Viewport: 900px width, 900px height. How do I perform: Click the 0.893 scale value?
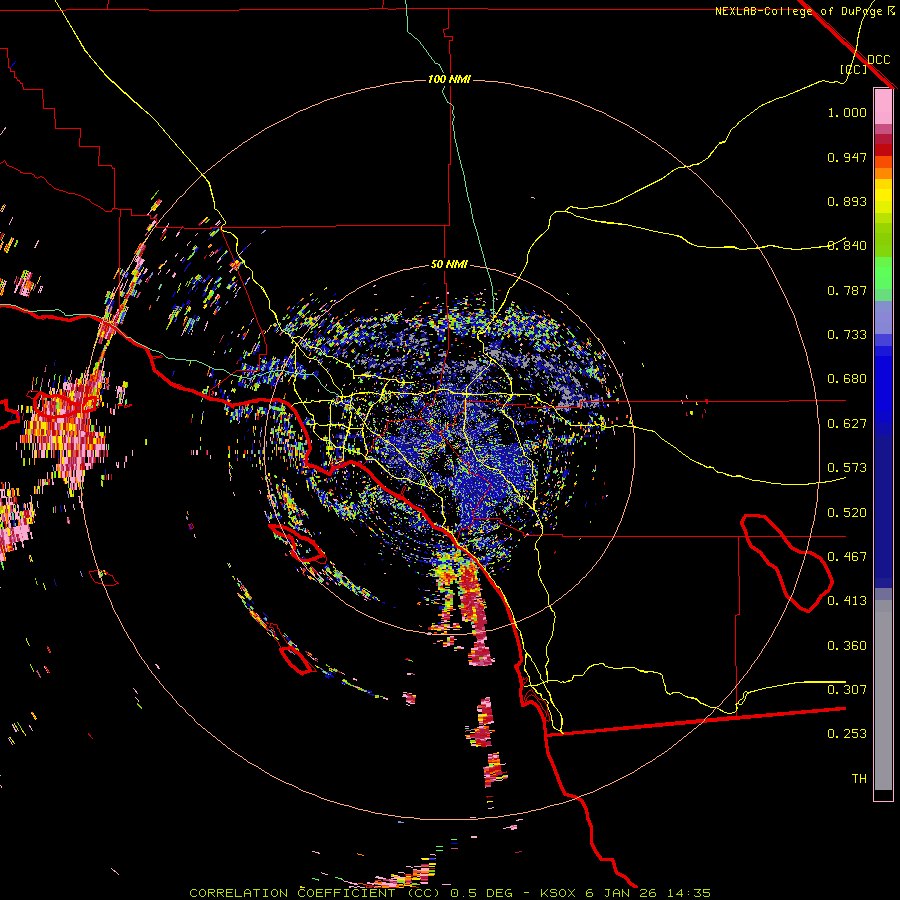[847, 201]
